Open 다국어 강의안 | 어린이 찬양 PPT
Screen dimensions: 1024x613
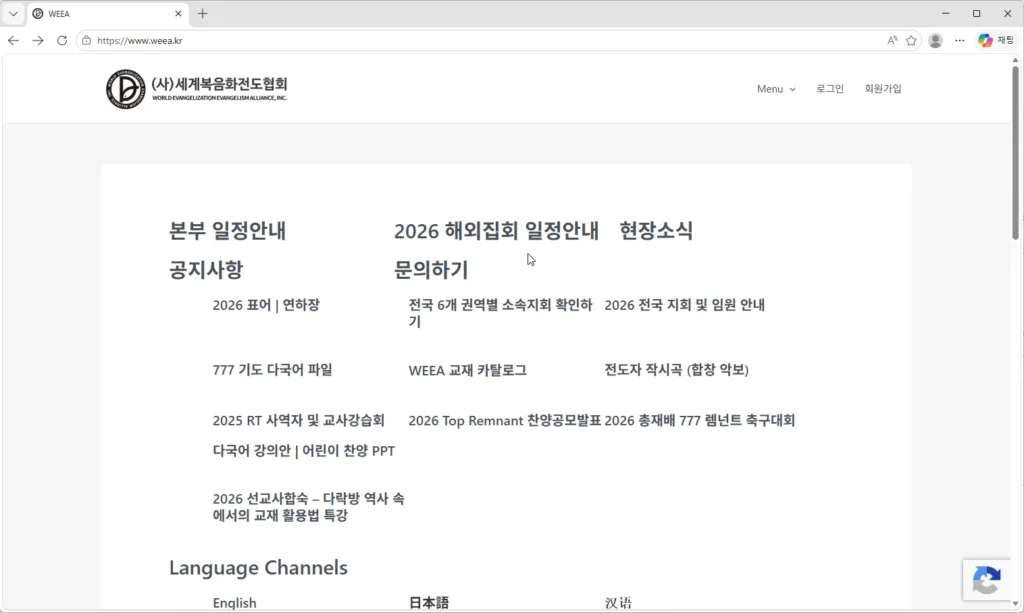[x=304, y=451]
